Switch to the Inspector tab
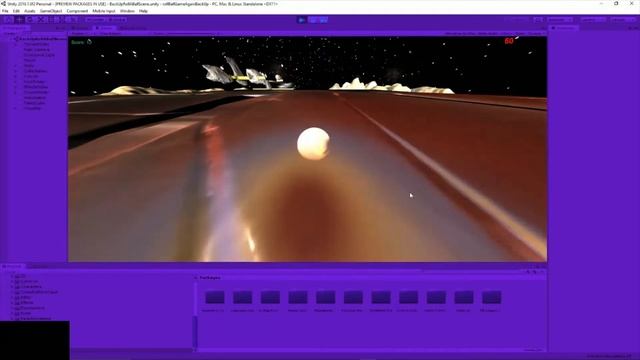The image size is (640, 360). pyautogui.click(x=564, y=28)
